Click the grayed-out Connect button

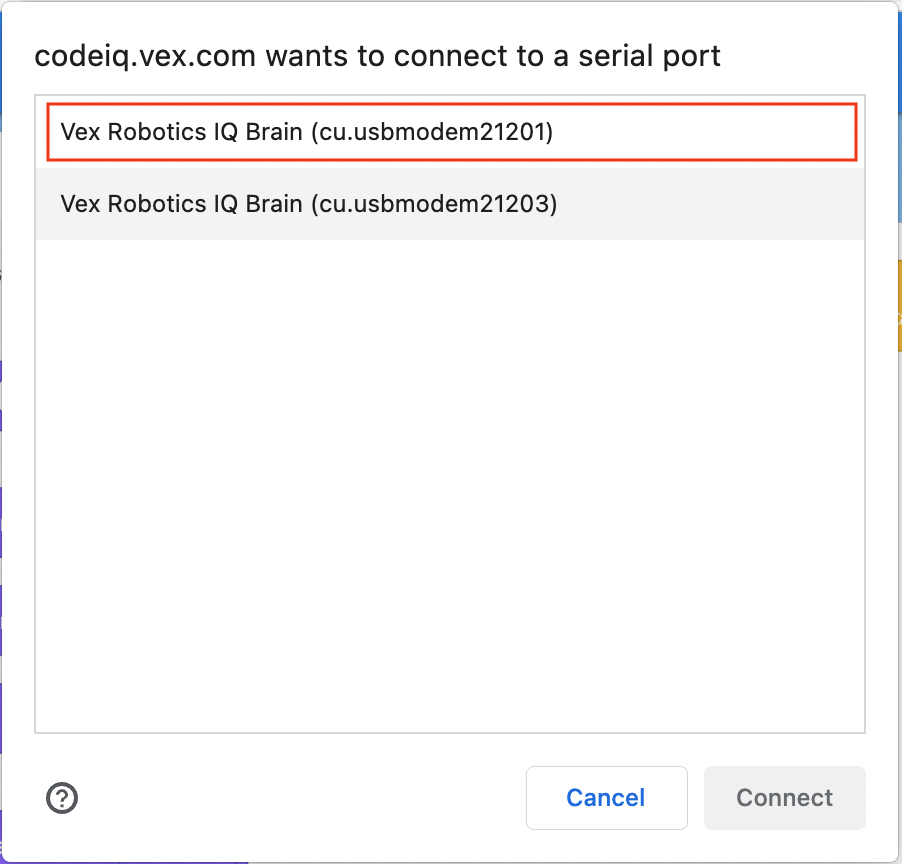[x=784, y=797]
